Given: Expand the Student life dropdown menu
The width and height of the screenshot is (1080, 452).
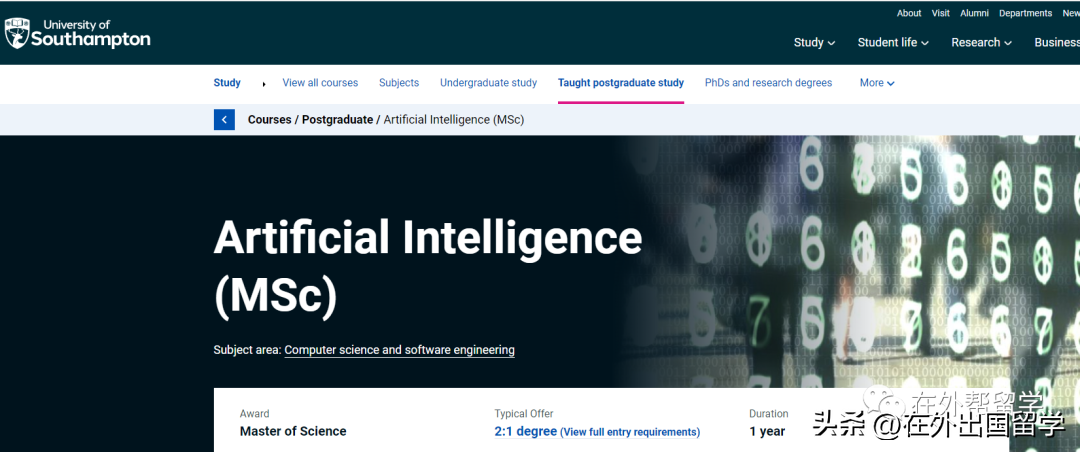Looking at the screenshot, I should pos(893,42).
